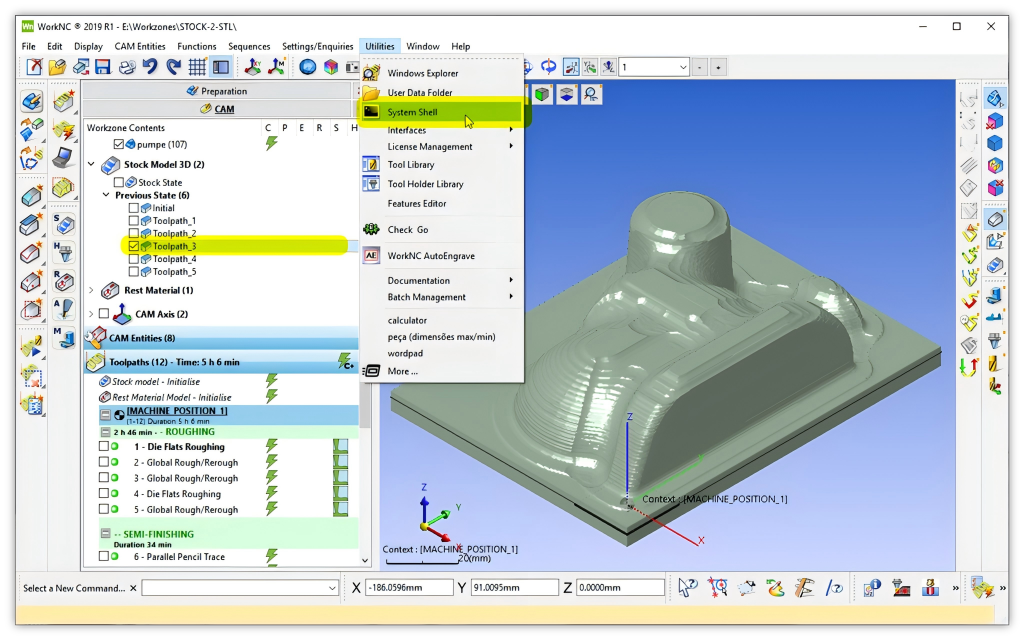Click the blue rotate arrows toolbar icon
The width and height of the screenshot is (1024, 640).
[549, 67]
